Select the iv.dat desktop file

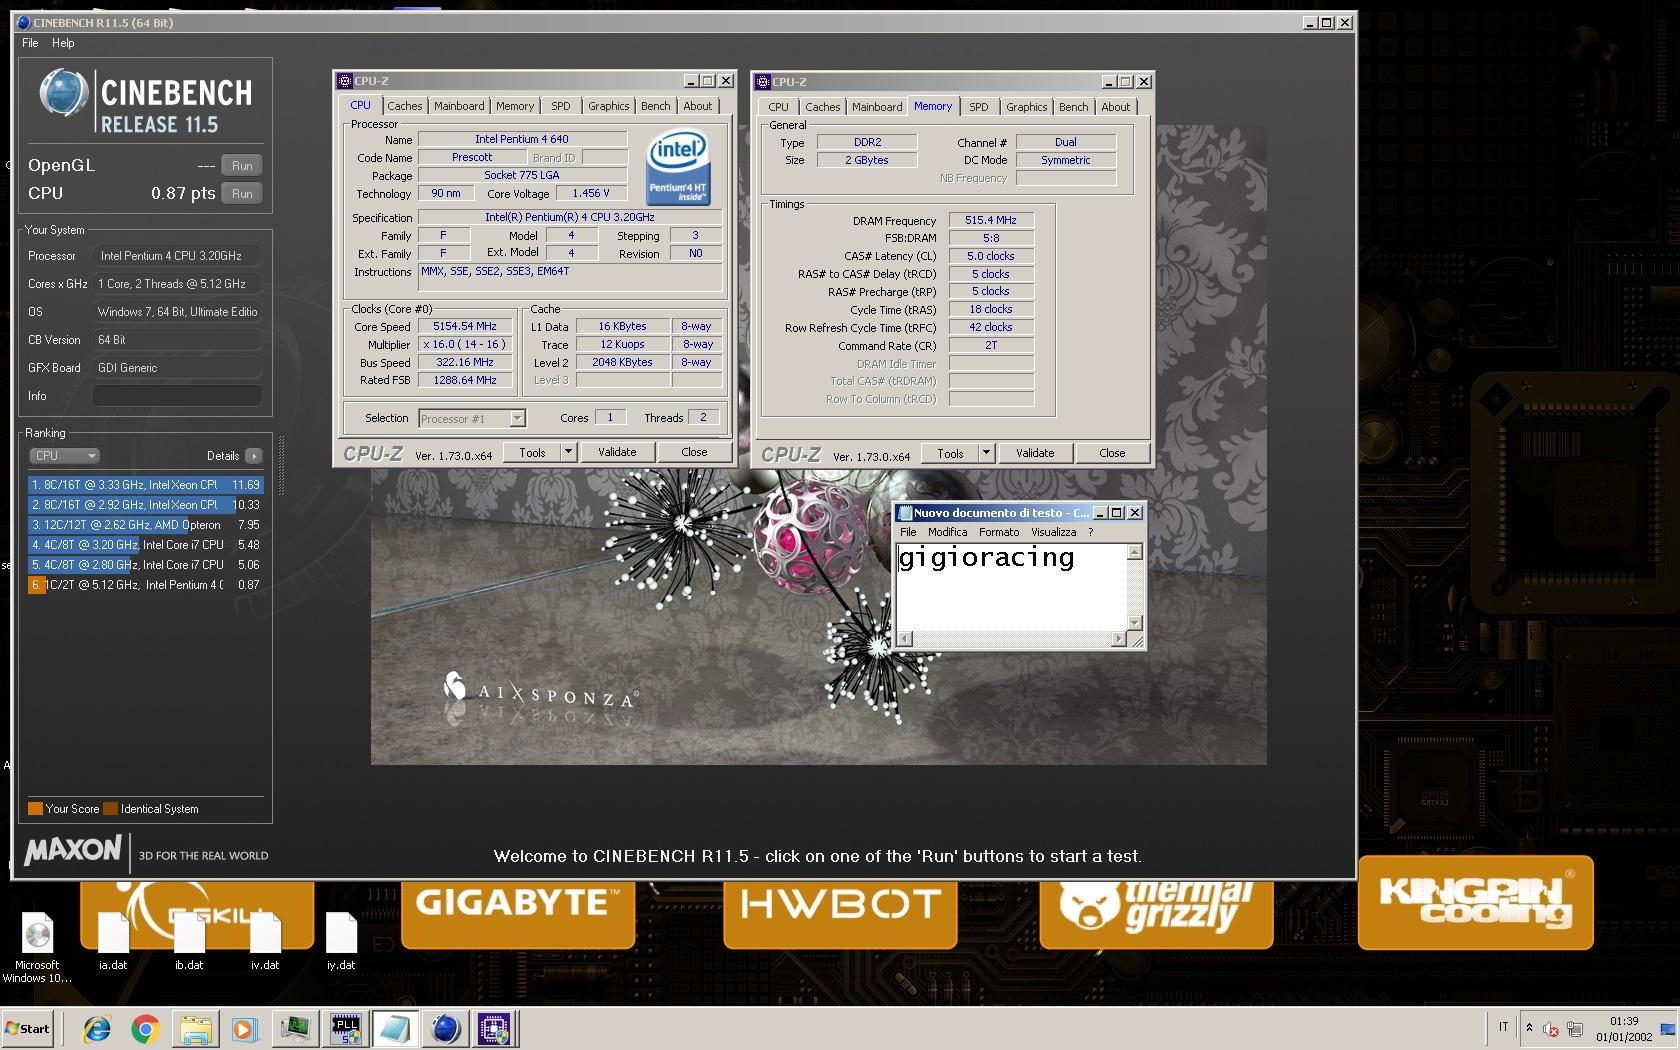click(x=265, y=942)
